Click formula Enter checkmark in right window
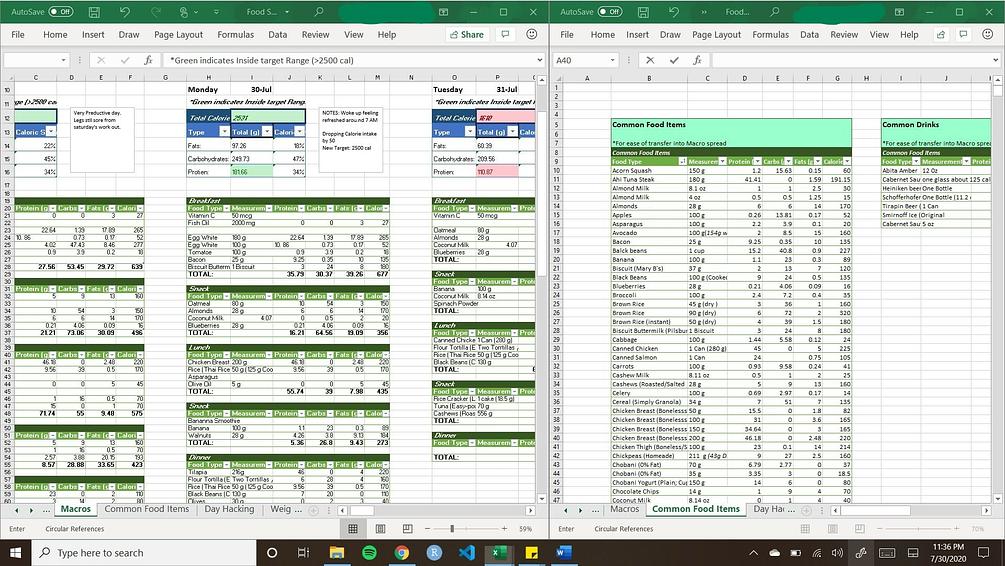1005x566 pixels. pyautogui.click(x=674, y=60)
